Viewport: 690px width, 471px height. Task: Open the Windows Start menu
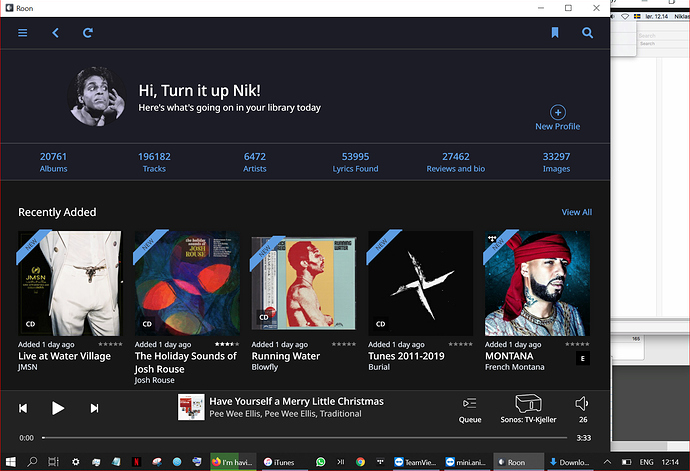(11, 462)
